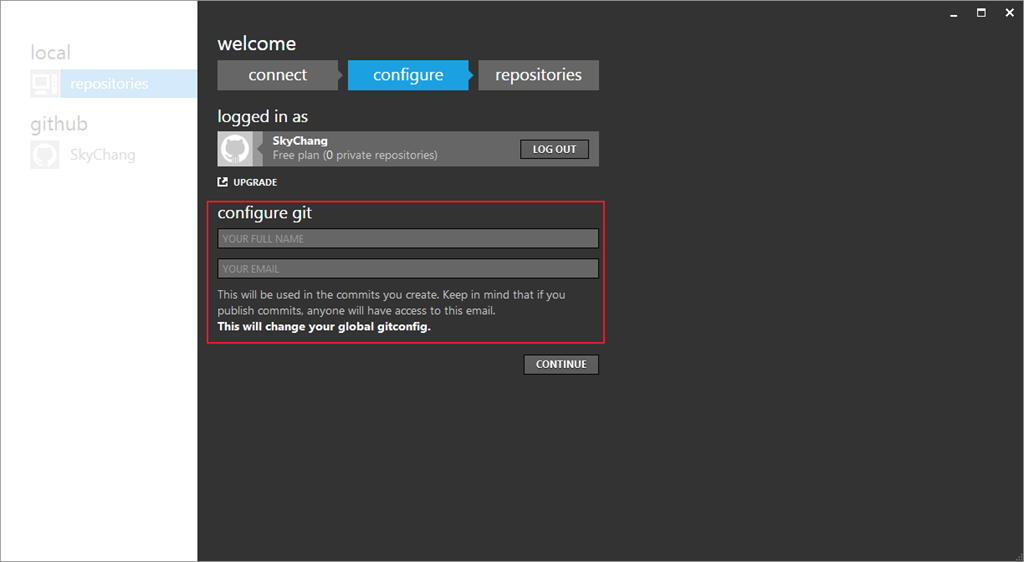
Task: Click the 'local' sidebar heading
Action: coord(50,52)
